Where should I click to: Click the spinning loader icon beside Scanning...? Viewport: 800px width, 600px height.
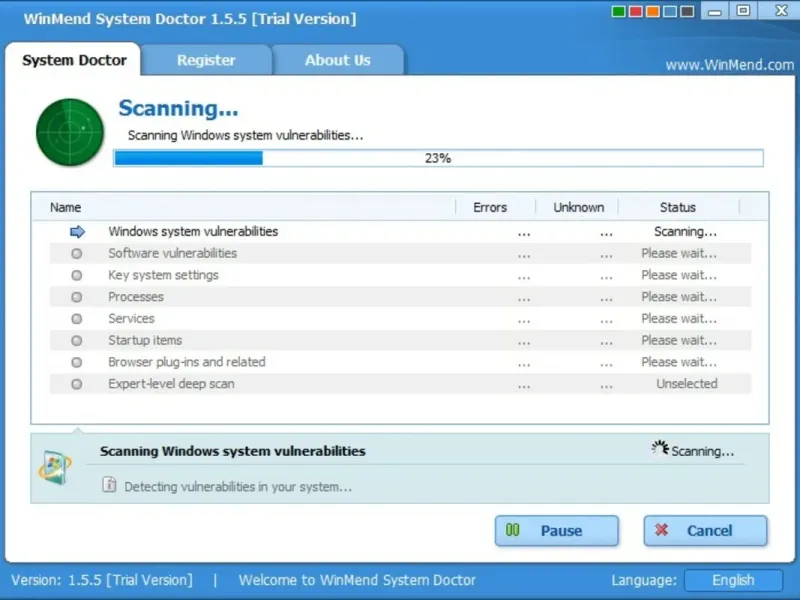[x=660, y=448]
